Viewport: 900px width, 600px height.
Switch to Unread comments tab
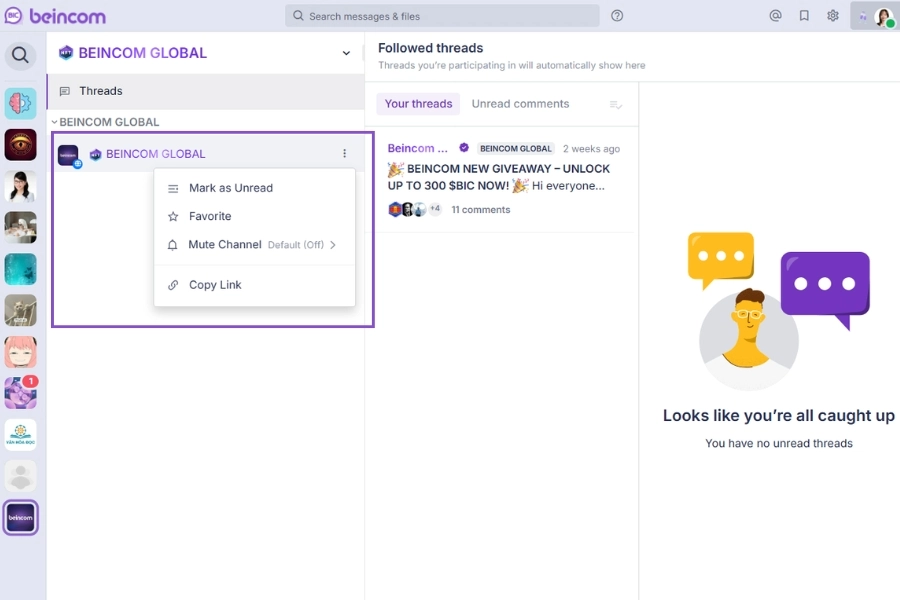(x=521, y=104)
